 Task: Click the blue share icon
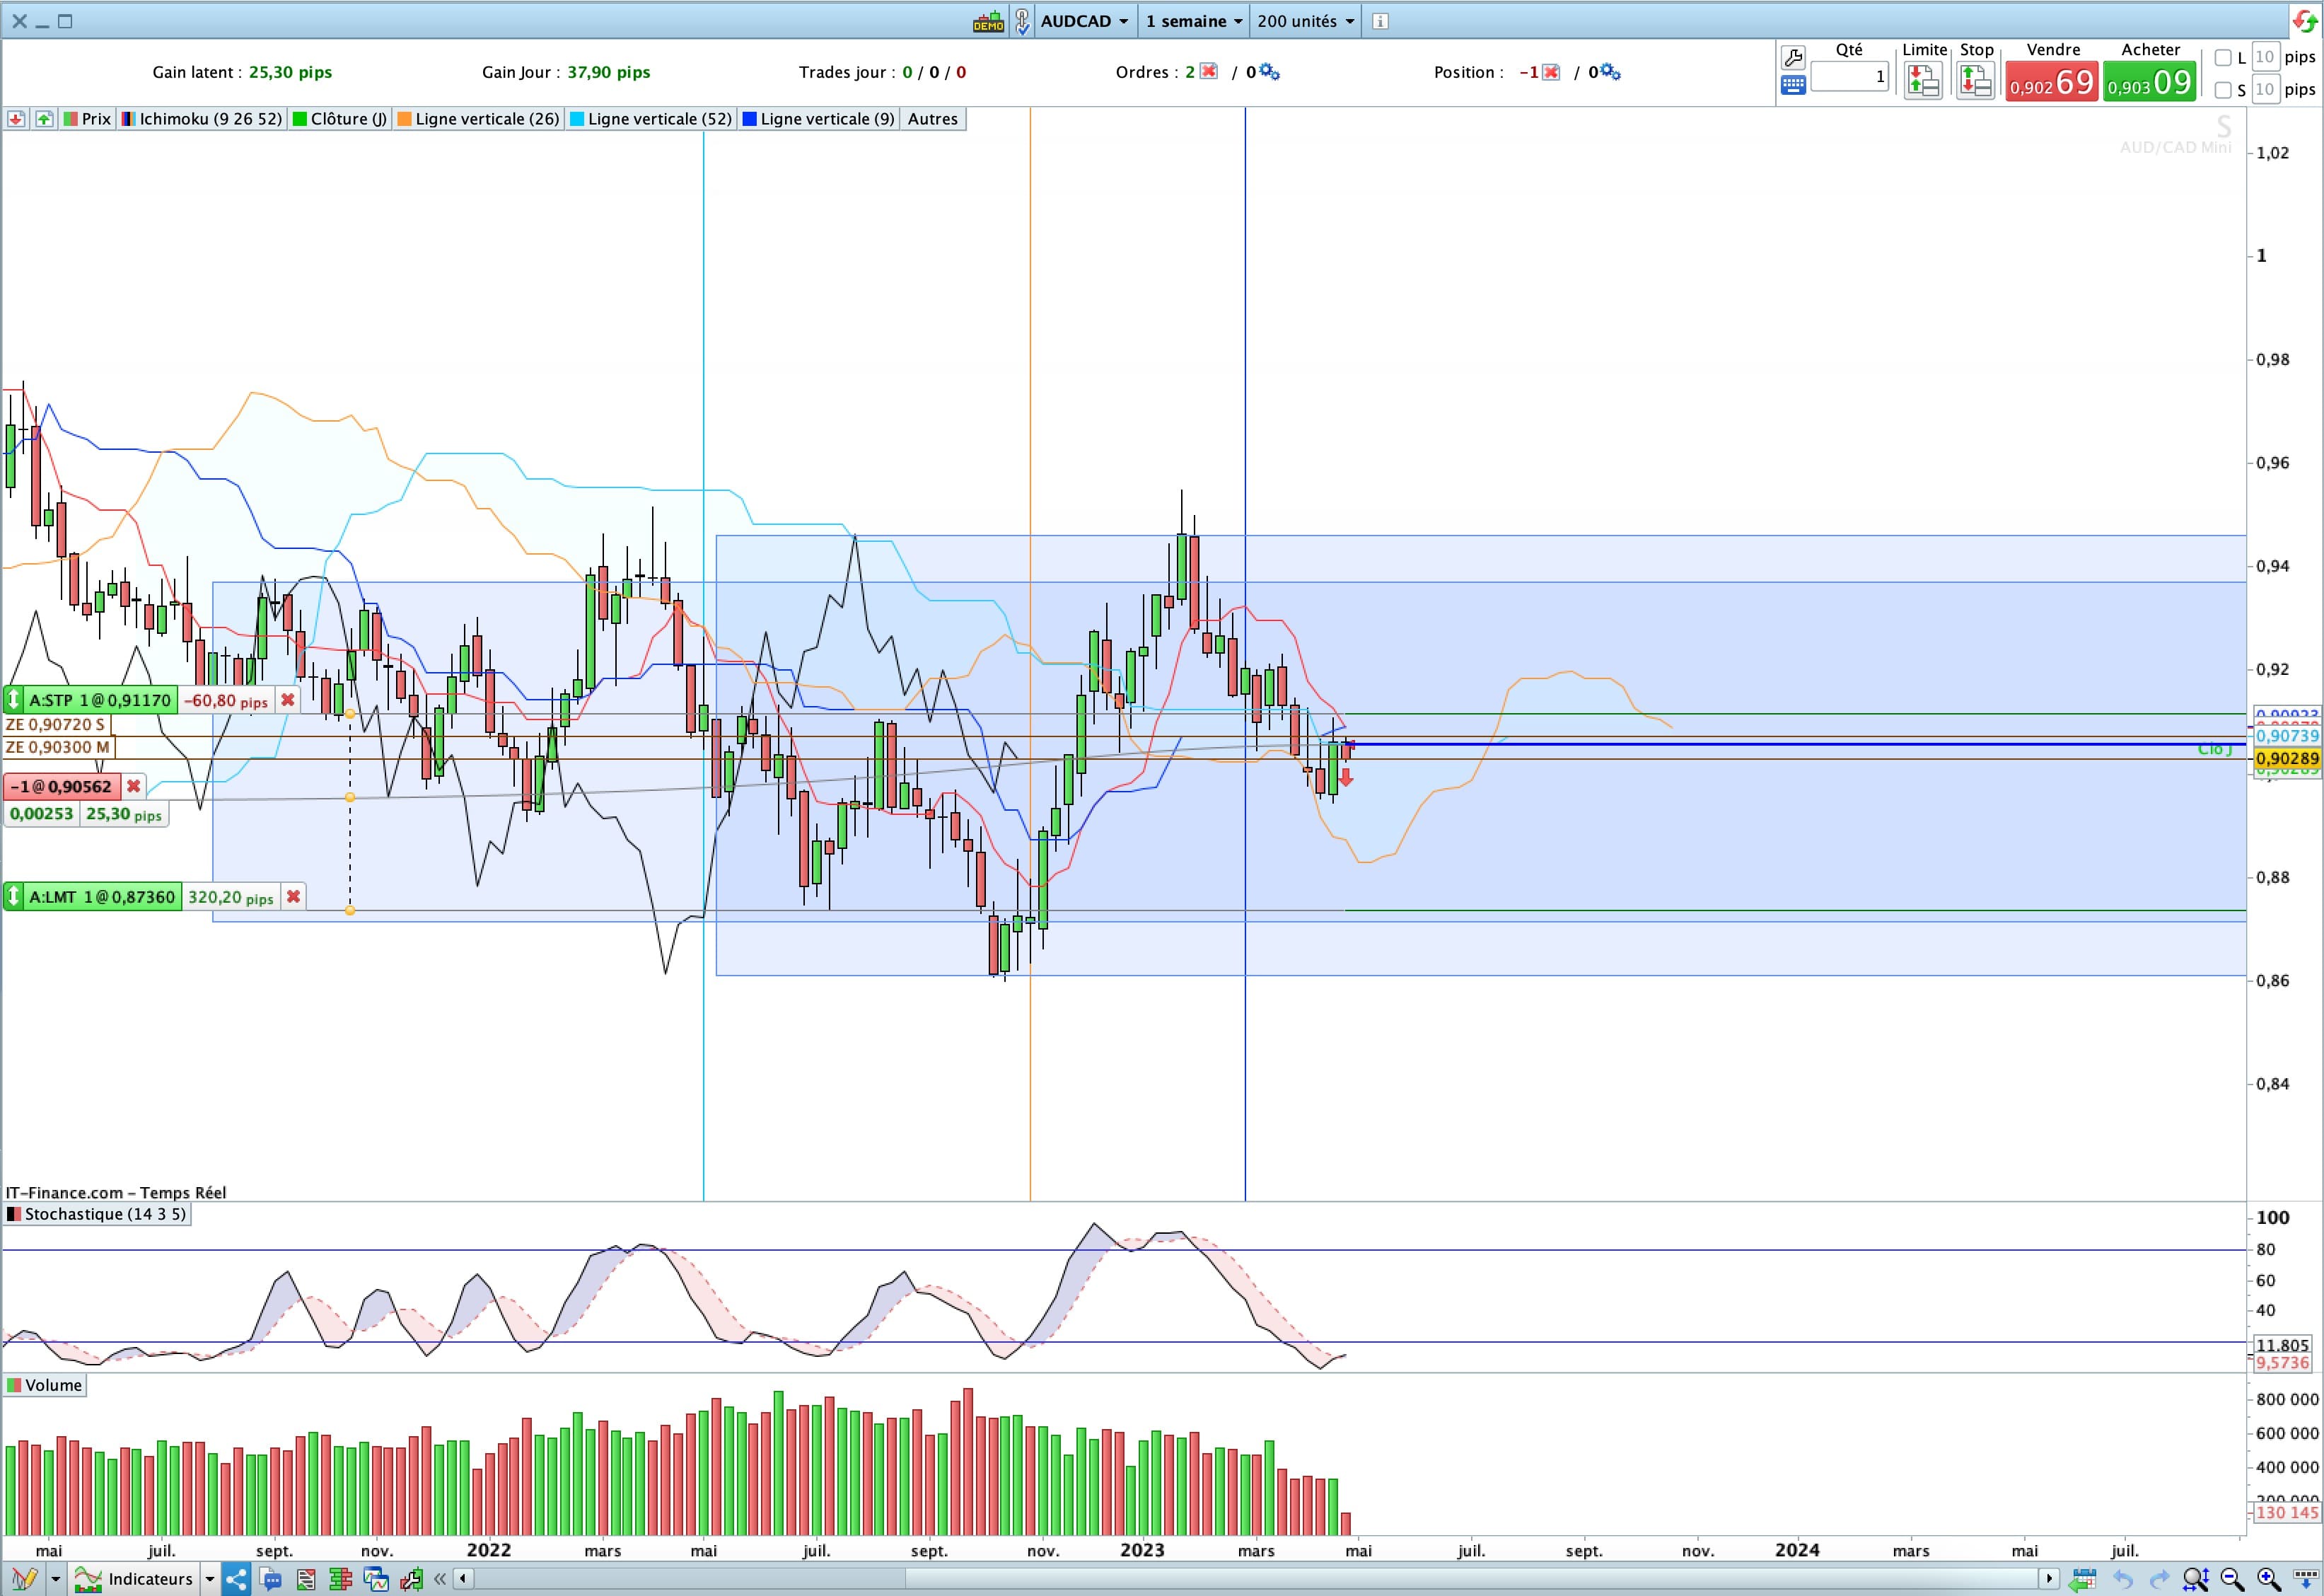pyautogui.click(x=236, y=1579)
